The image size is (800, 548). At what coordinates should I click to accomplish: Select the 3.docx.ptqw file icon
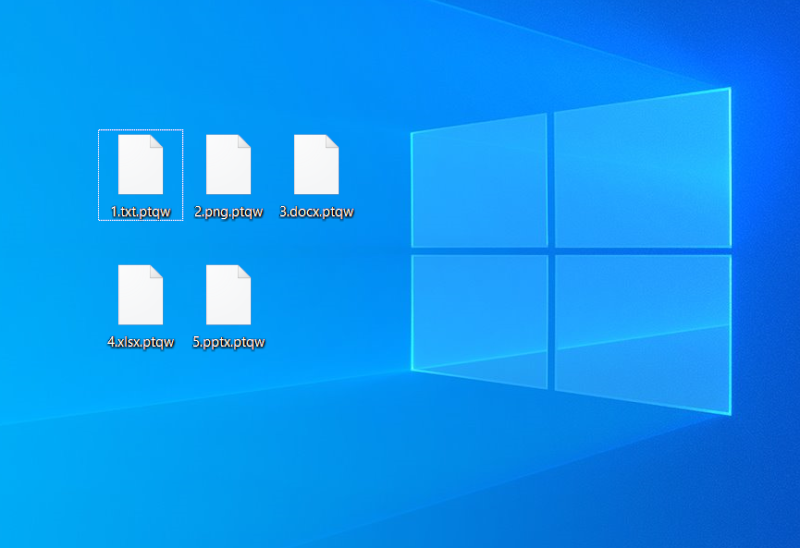(x=316, y=164)
